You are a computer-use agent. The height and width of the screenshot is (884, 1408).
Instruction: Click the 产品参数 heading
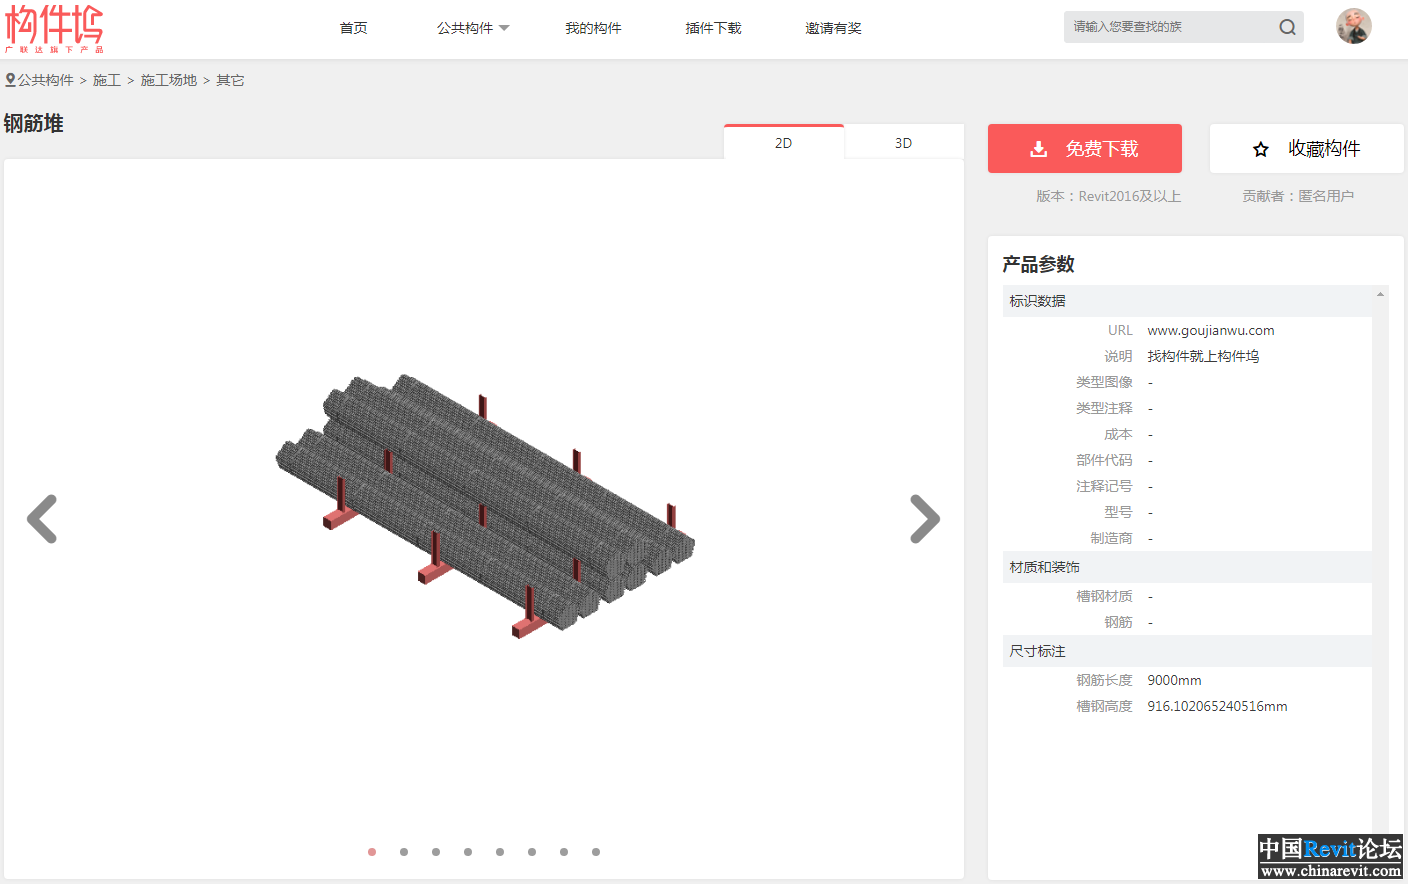click(1038, 264)
